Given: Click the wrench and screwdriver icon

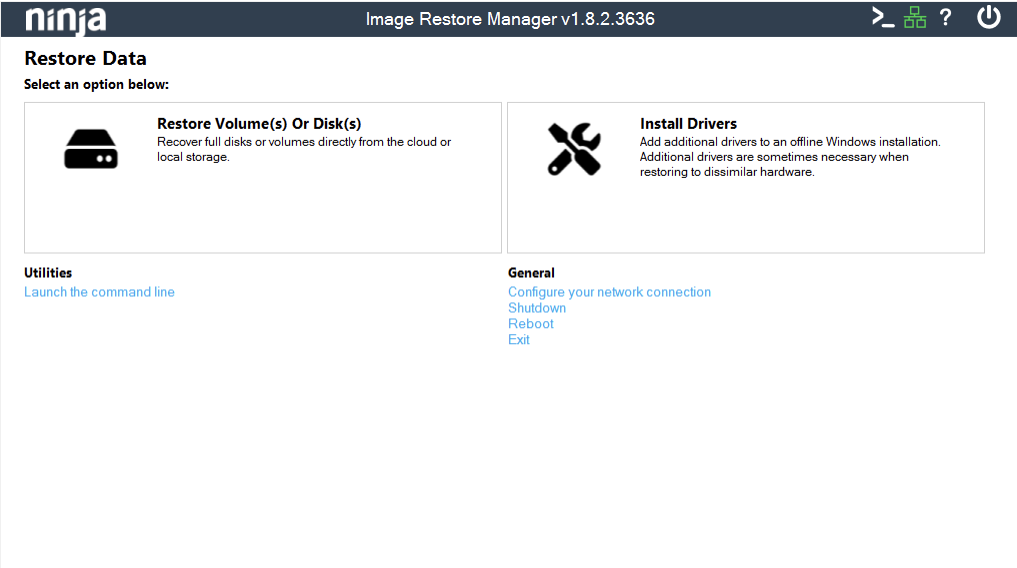Looking at the screenshot, I should click(574, 150).
